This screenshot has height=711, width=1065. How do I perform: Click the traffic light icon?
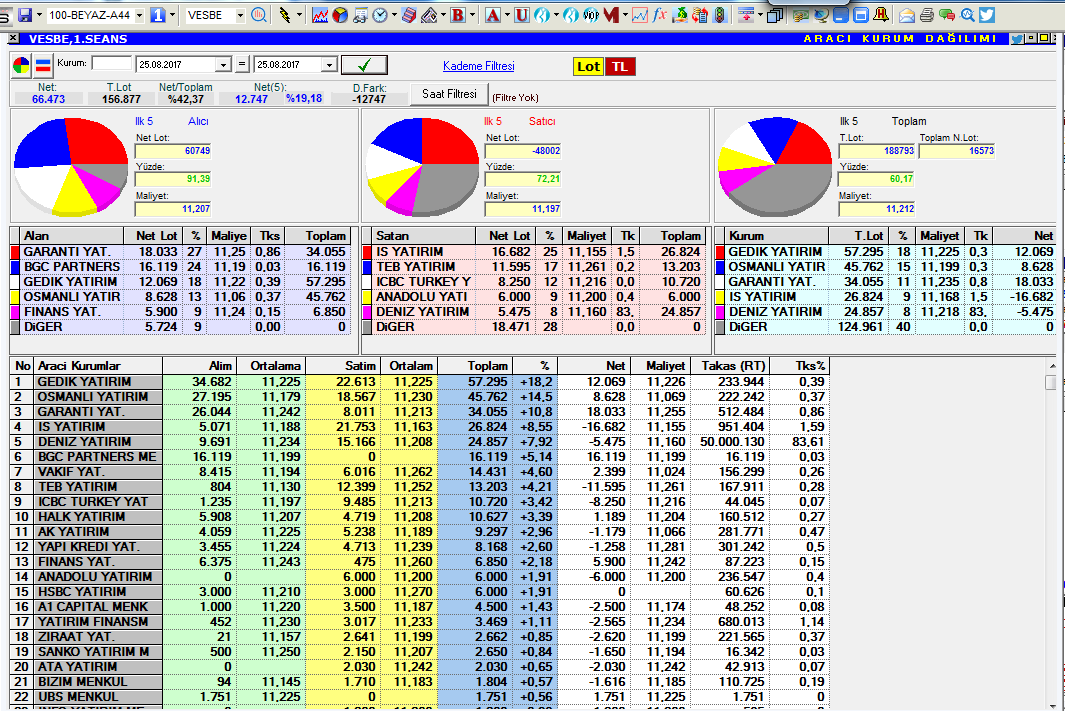point(720,14)
